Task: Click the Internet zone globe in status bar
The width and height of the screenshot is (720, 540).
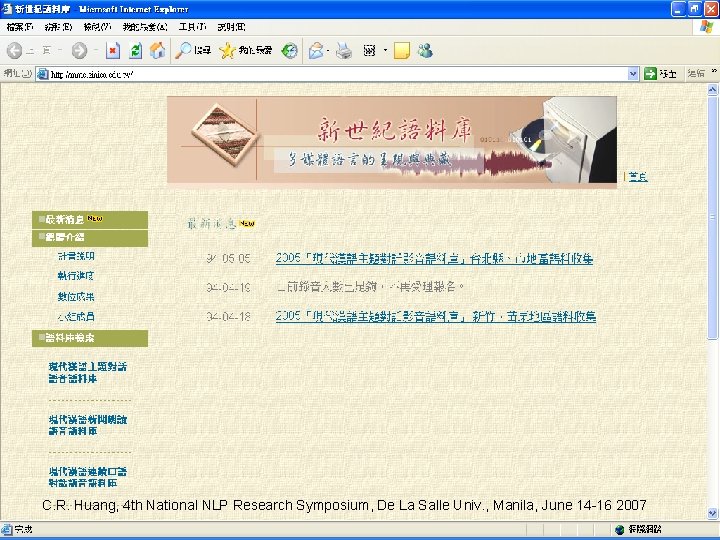Action: (619, 529)
